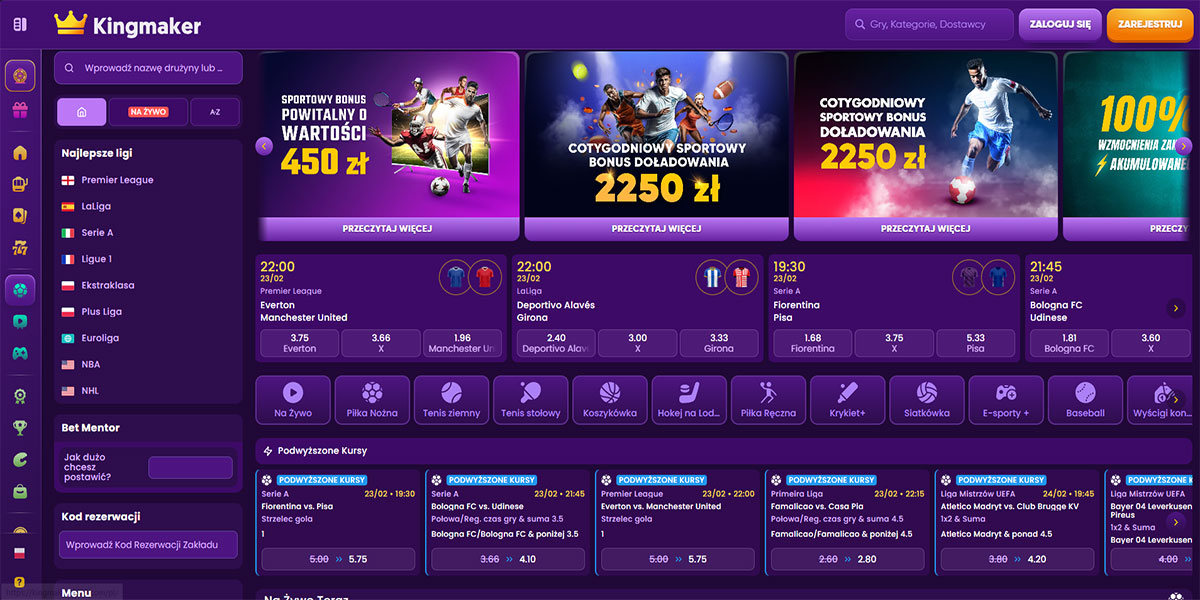
Task: Show the next promo banner with right arrow
Action: pyautogui.click(x=1184, y=146)
